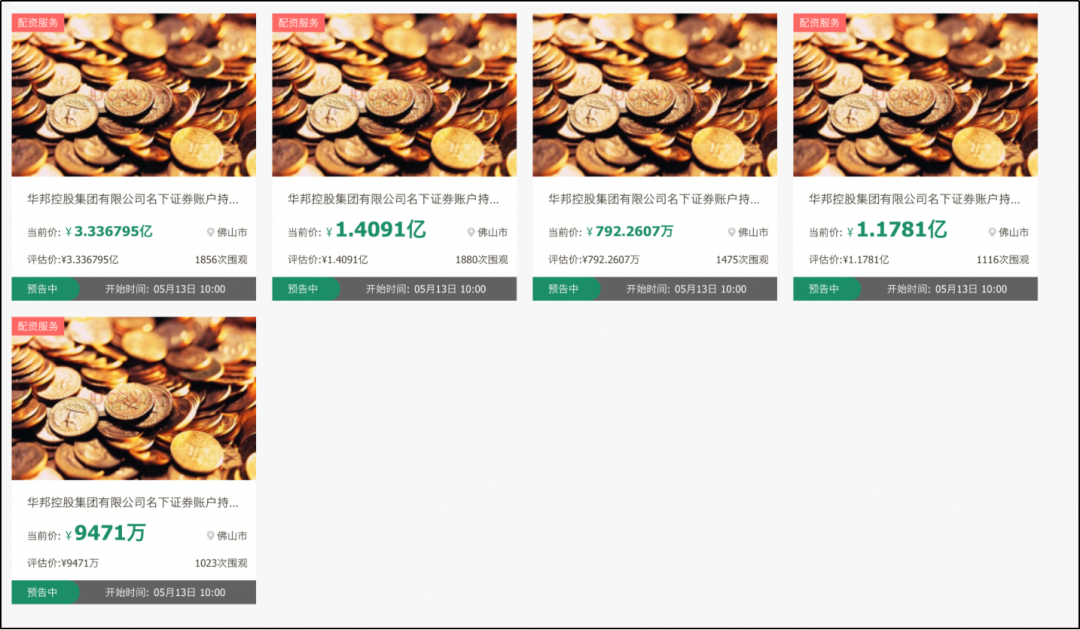Click 配资服务 tag on the 1.1781亿 listing
The height and width of the screenshot is (630, 1080).
point(820,22)
